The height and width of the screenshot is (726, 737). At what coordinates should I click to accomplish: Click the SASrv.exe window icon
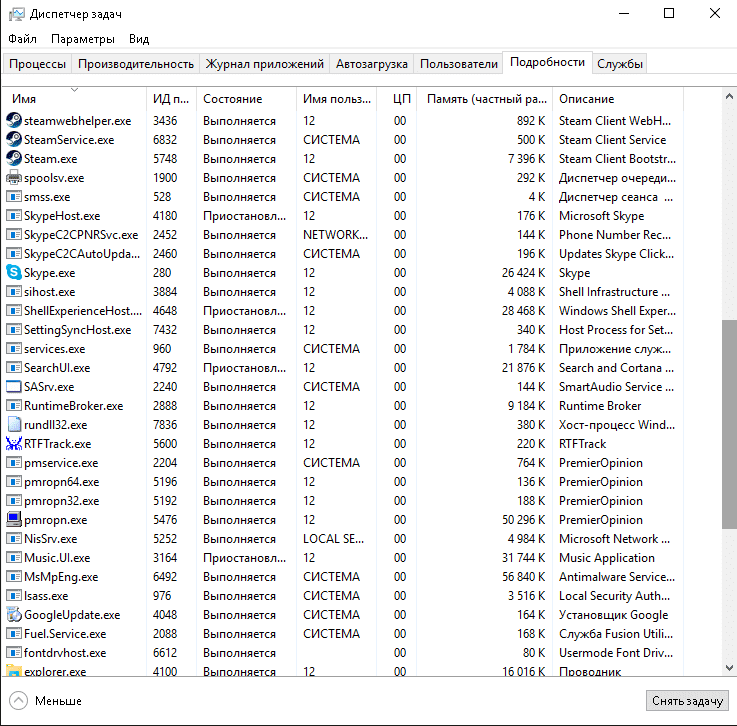[x=14, y=386]
